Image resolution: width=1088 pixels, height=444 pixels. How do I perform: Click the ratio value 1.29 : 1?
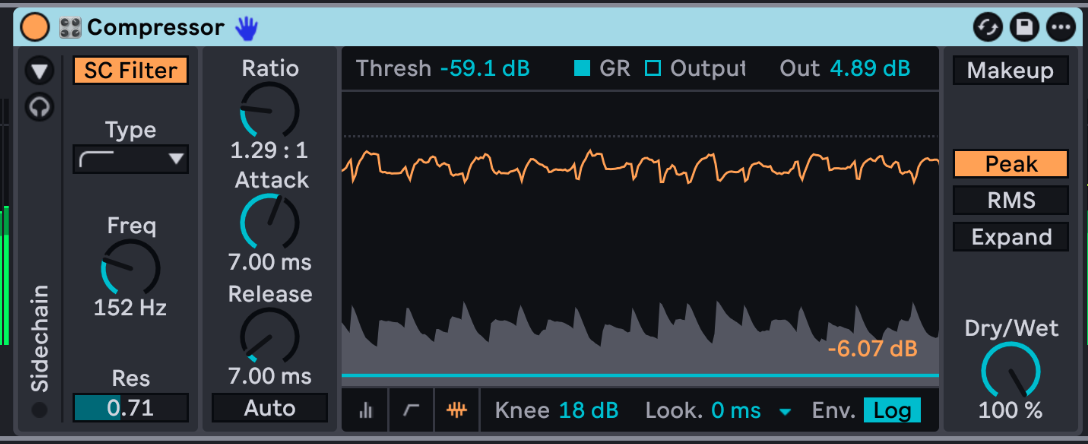click(x=269, y=151)
